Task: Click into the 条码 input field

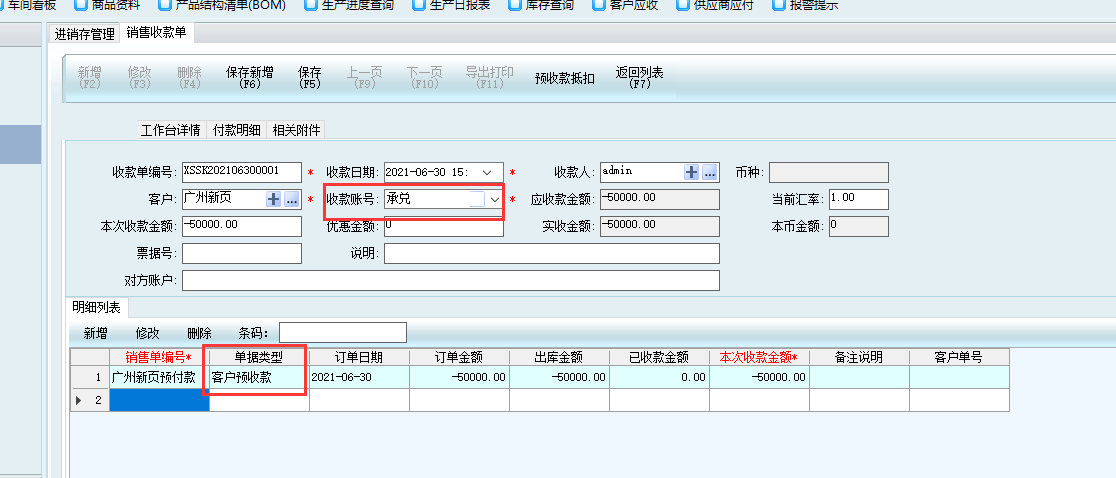Action: pyautogui.click(x=343, y=333)
